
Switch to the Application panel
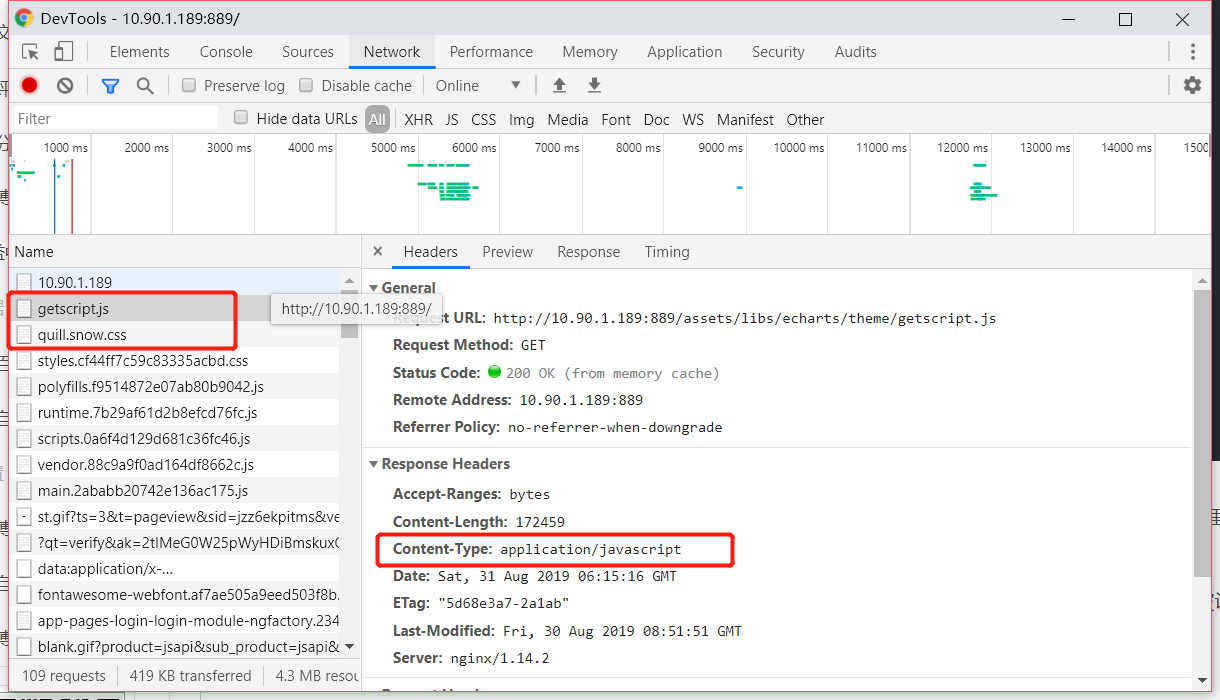[x=684, y=51]
